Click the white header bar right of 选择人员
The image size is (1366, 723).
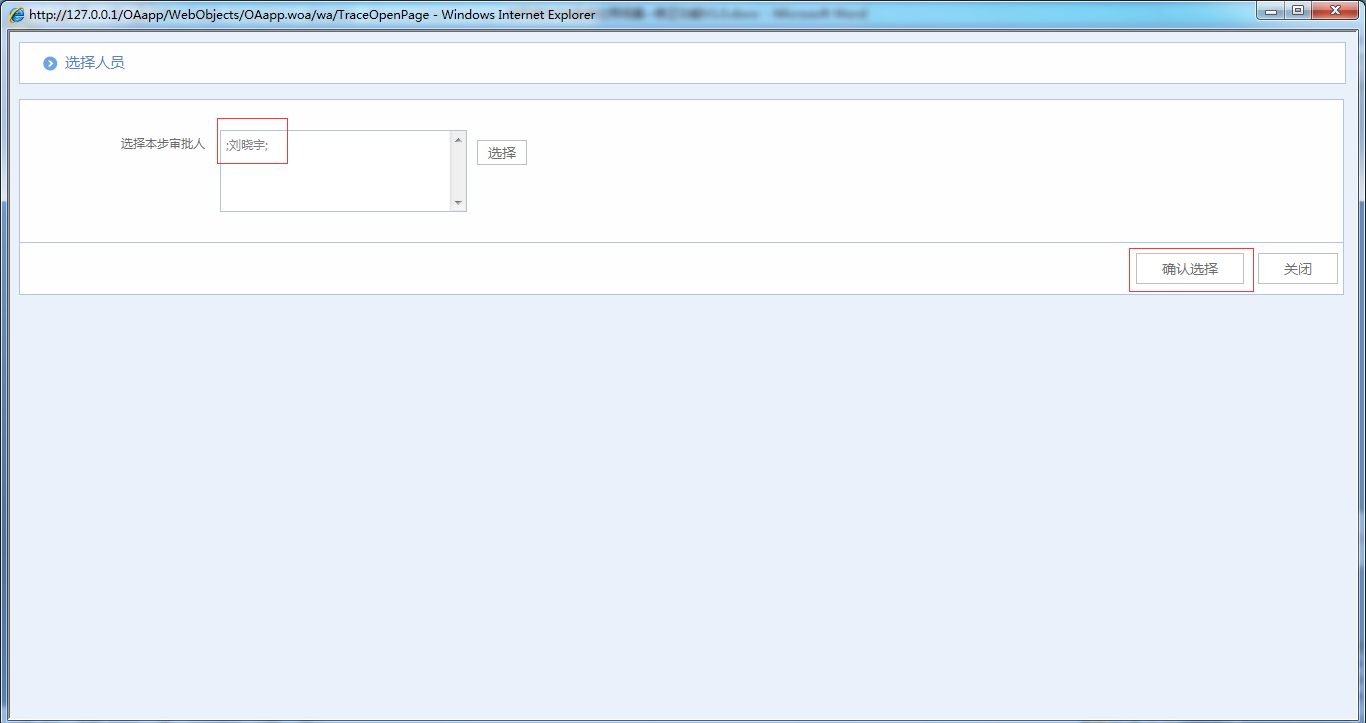[700, 63]
